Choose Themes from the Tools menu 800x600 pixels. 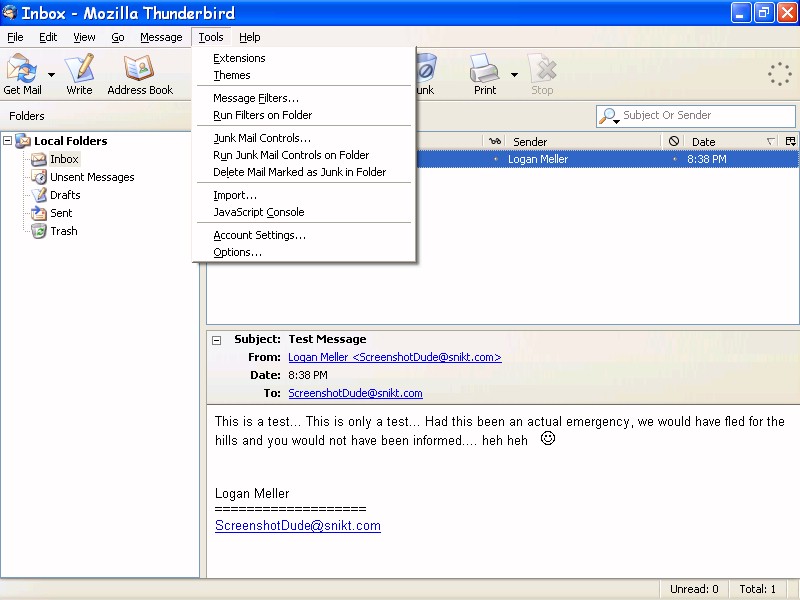point(304,75)
